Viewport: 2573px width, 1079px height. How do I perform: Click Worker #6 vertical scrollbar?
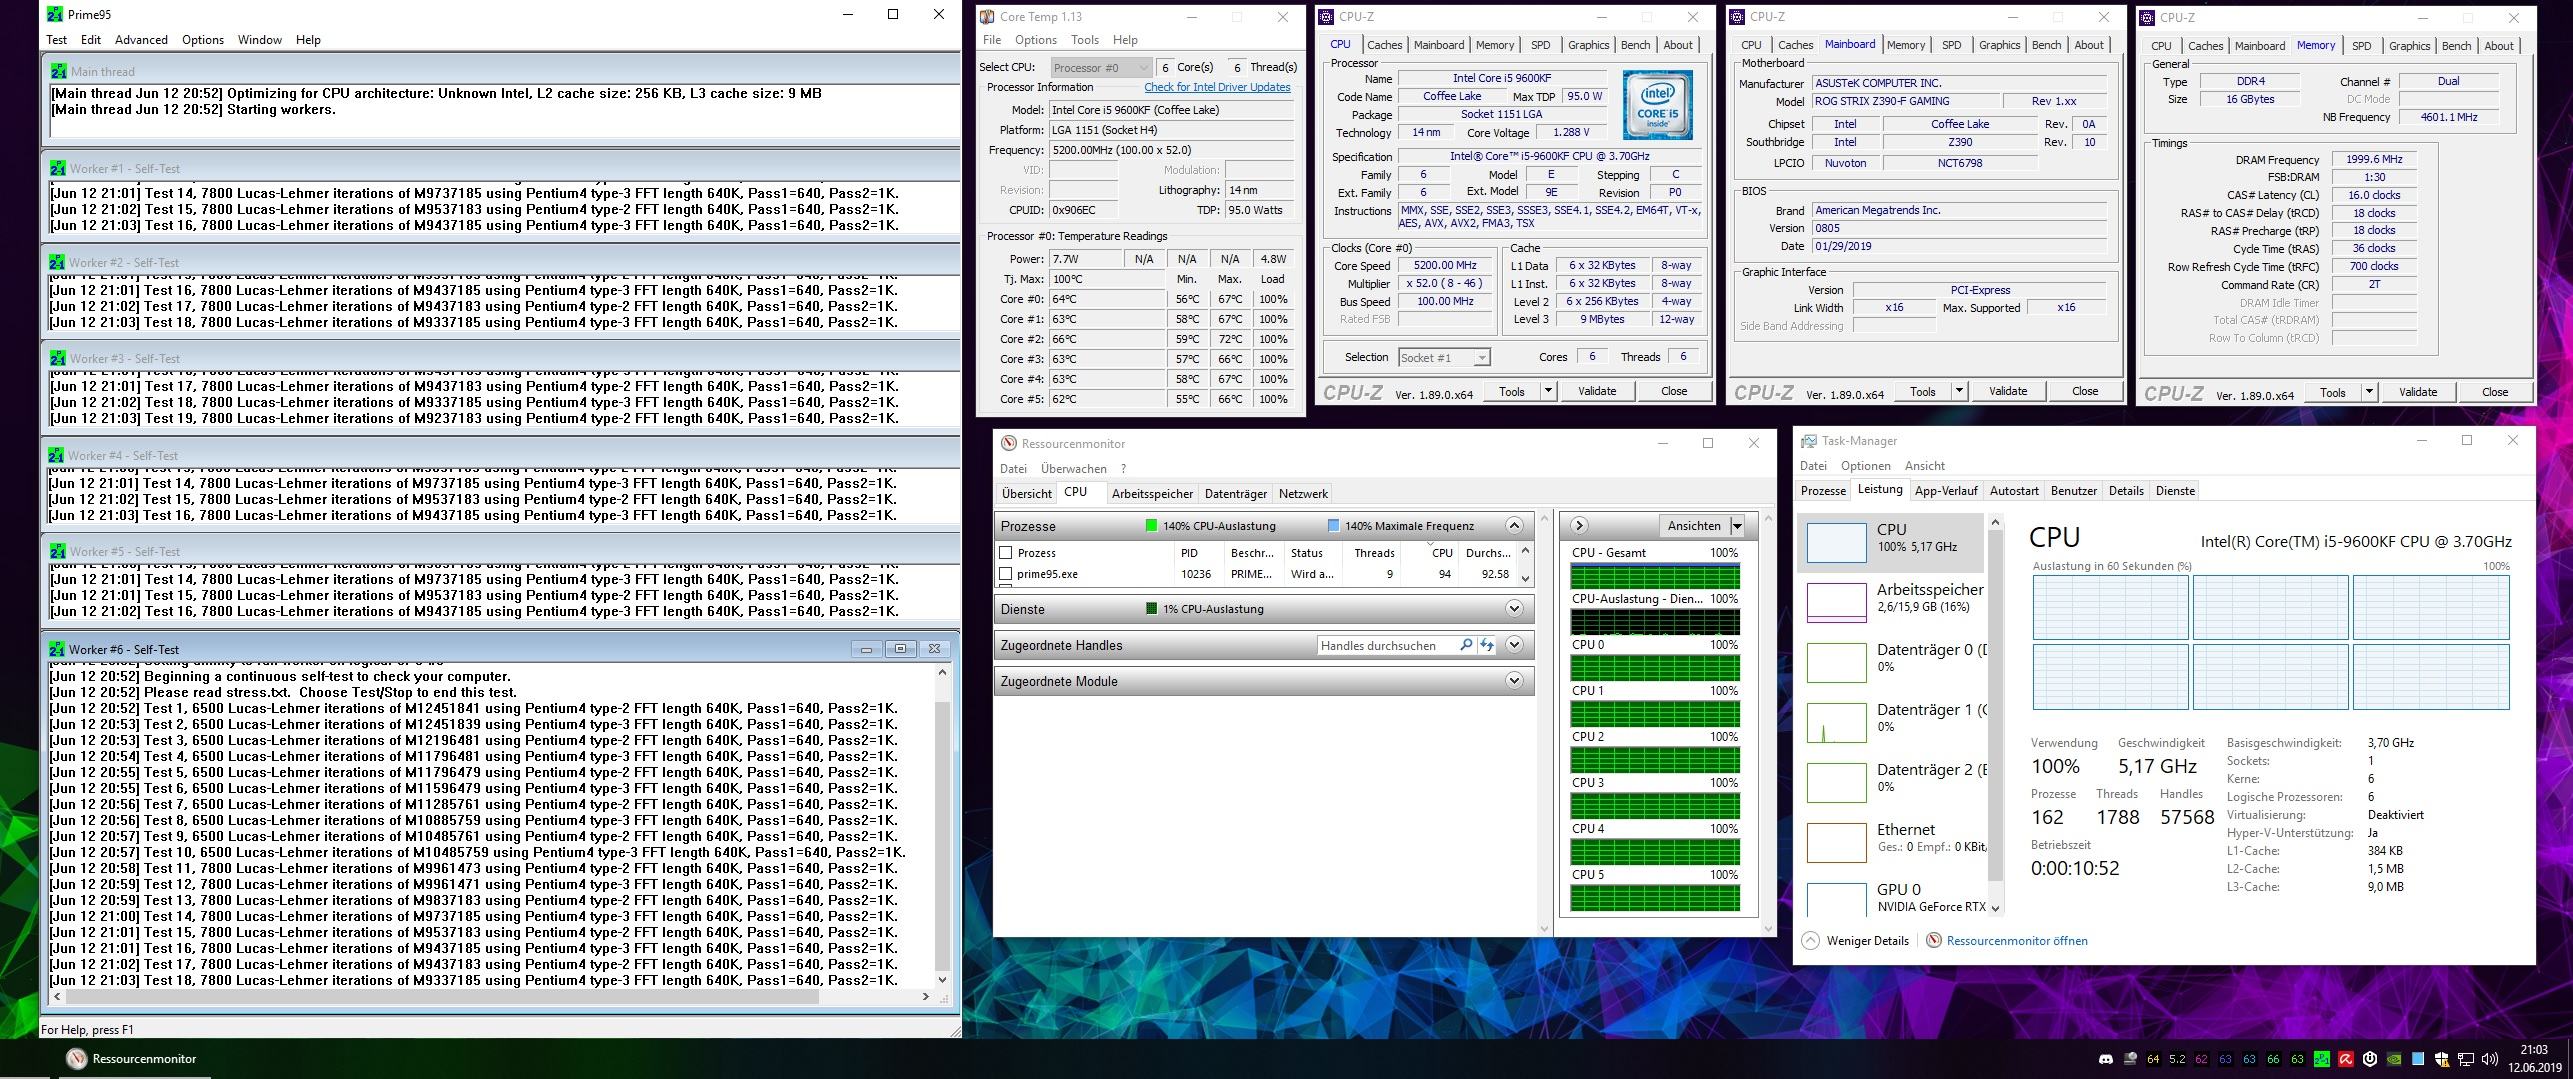tap(941, 825)
